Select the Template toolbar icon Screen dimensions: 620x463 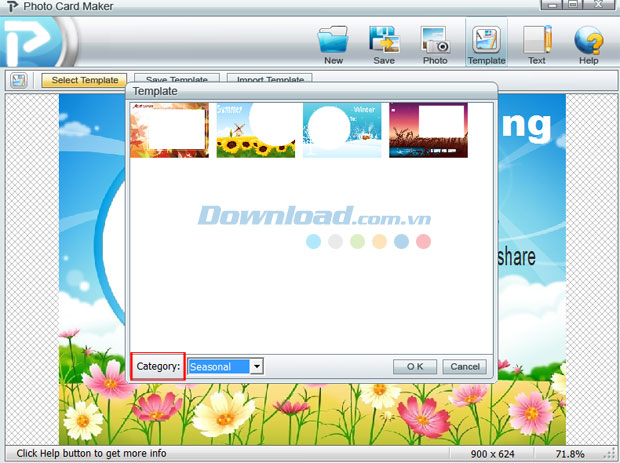[487, 42]
